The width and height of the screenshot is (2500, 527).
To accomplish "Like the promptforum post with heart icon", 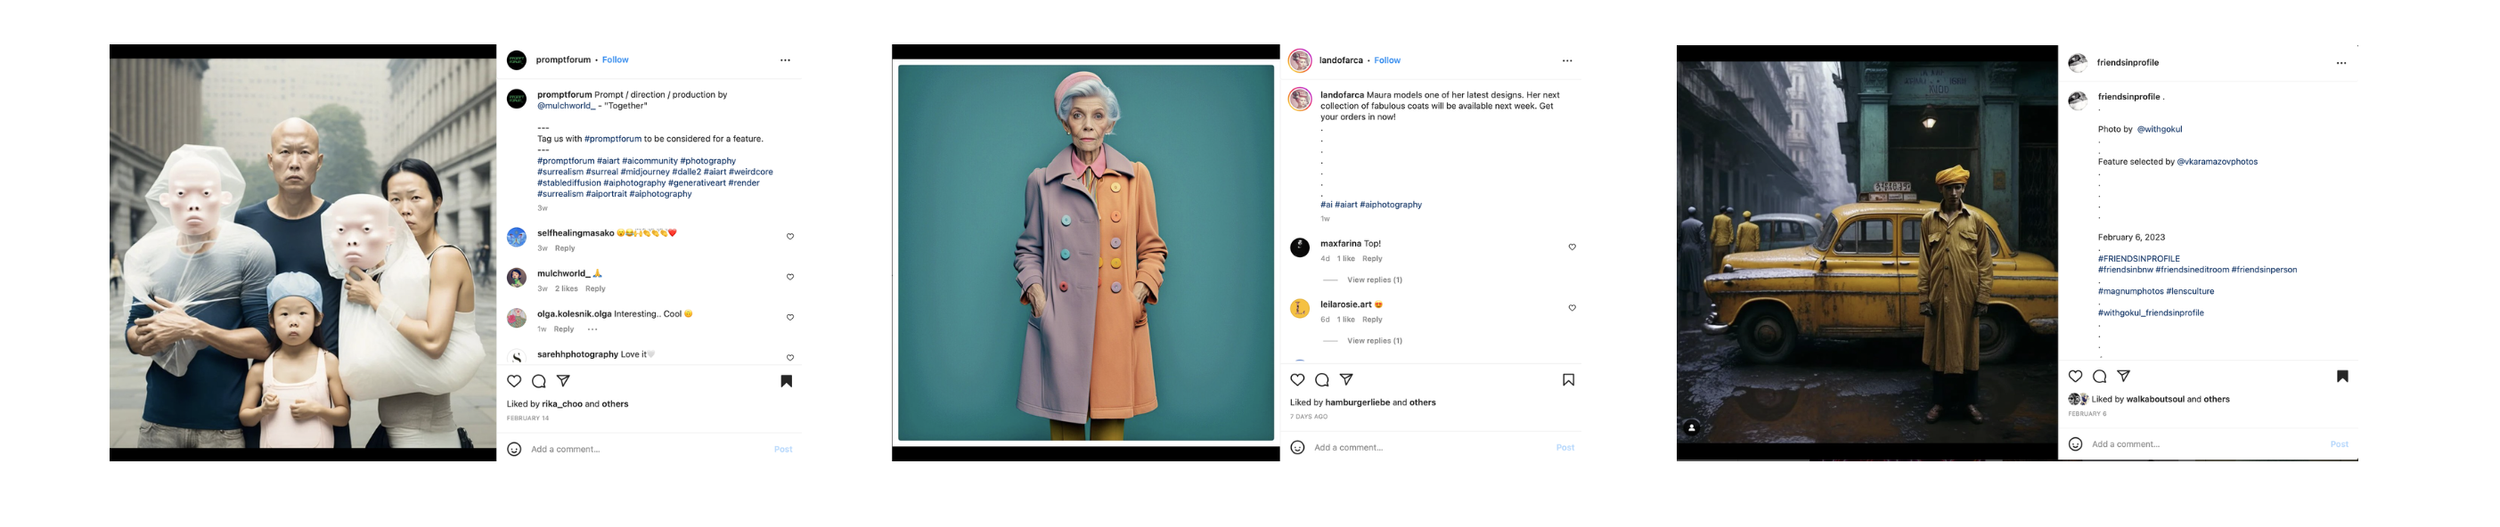I will (x=514, y=381).
